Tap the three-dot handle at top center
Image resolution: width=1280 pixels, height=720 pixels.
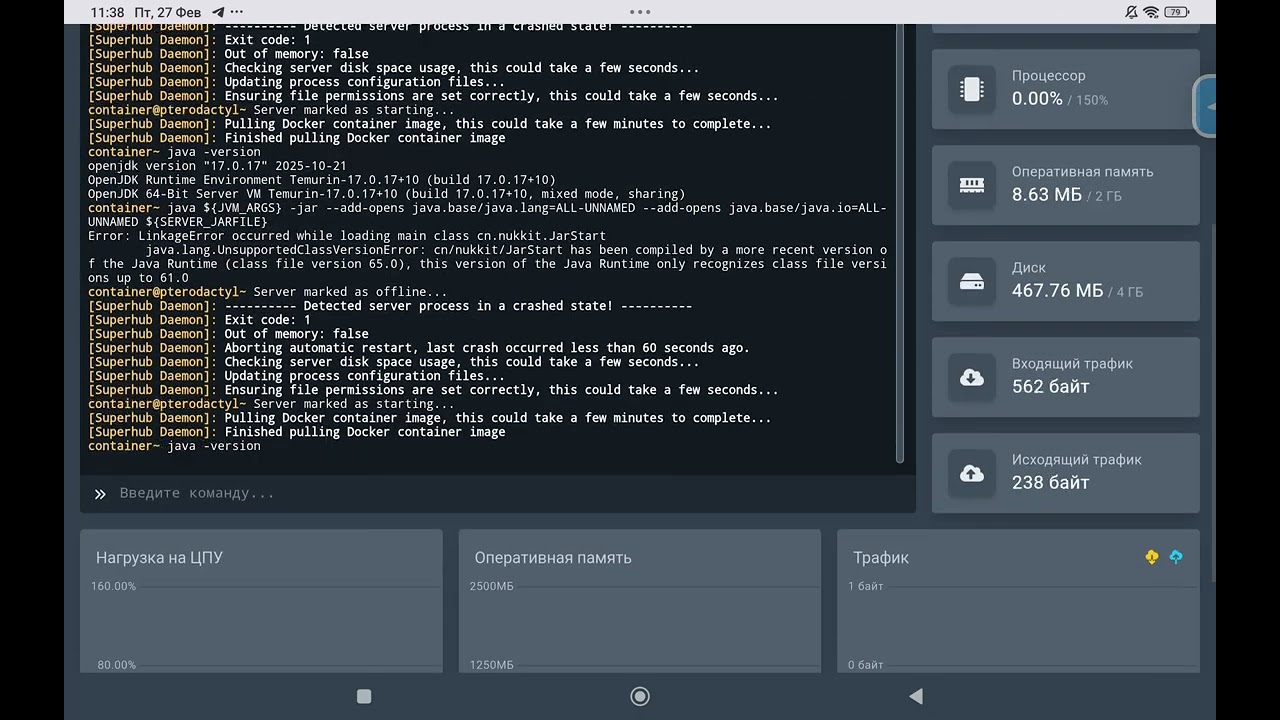point(640,12)
